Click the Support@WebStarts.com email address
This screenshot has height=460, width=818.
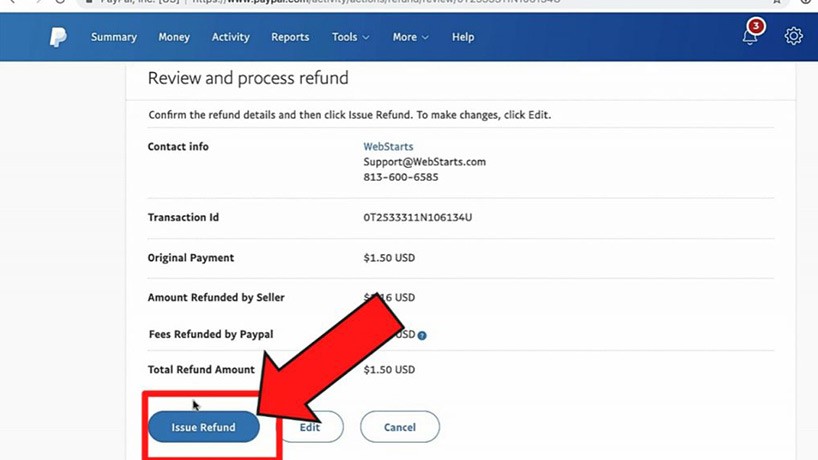[424, 162]
